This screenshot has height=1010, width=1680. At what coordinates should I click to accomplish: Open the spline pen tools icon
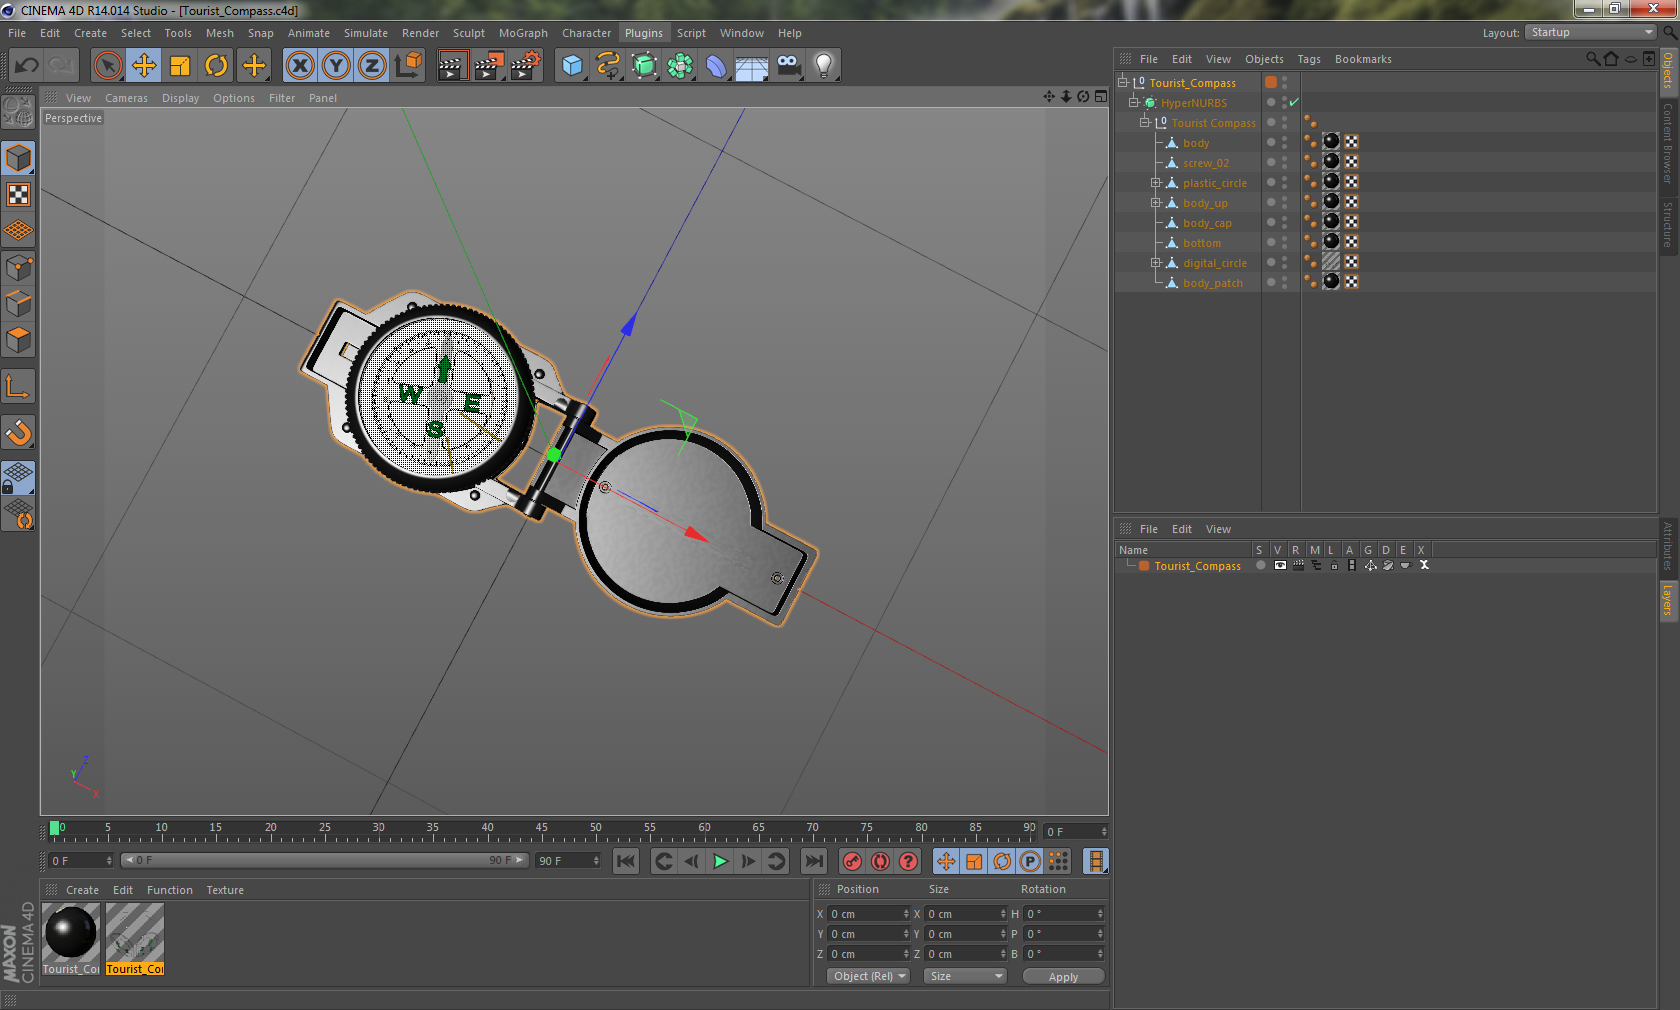point(608,66)
